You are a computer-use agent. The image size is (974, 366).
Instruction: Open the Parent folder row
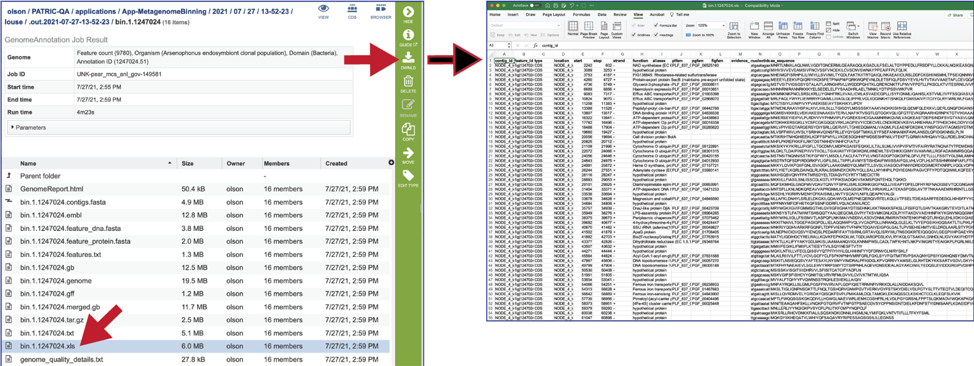198,176
